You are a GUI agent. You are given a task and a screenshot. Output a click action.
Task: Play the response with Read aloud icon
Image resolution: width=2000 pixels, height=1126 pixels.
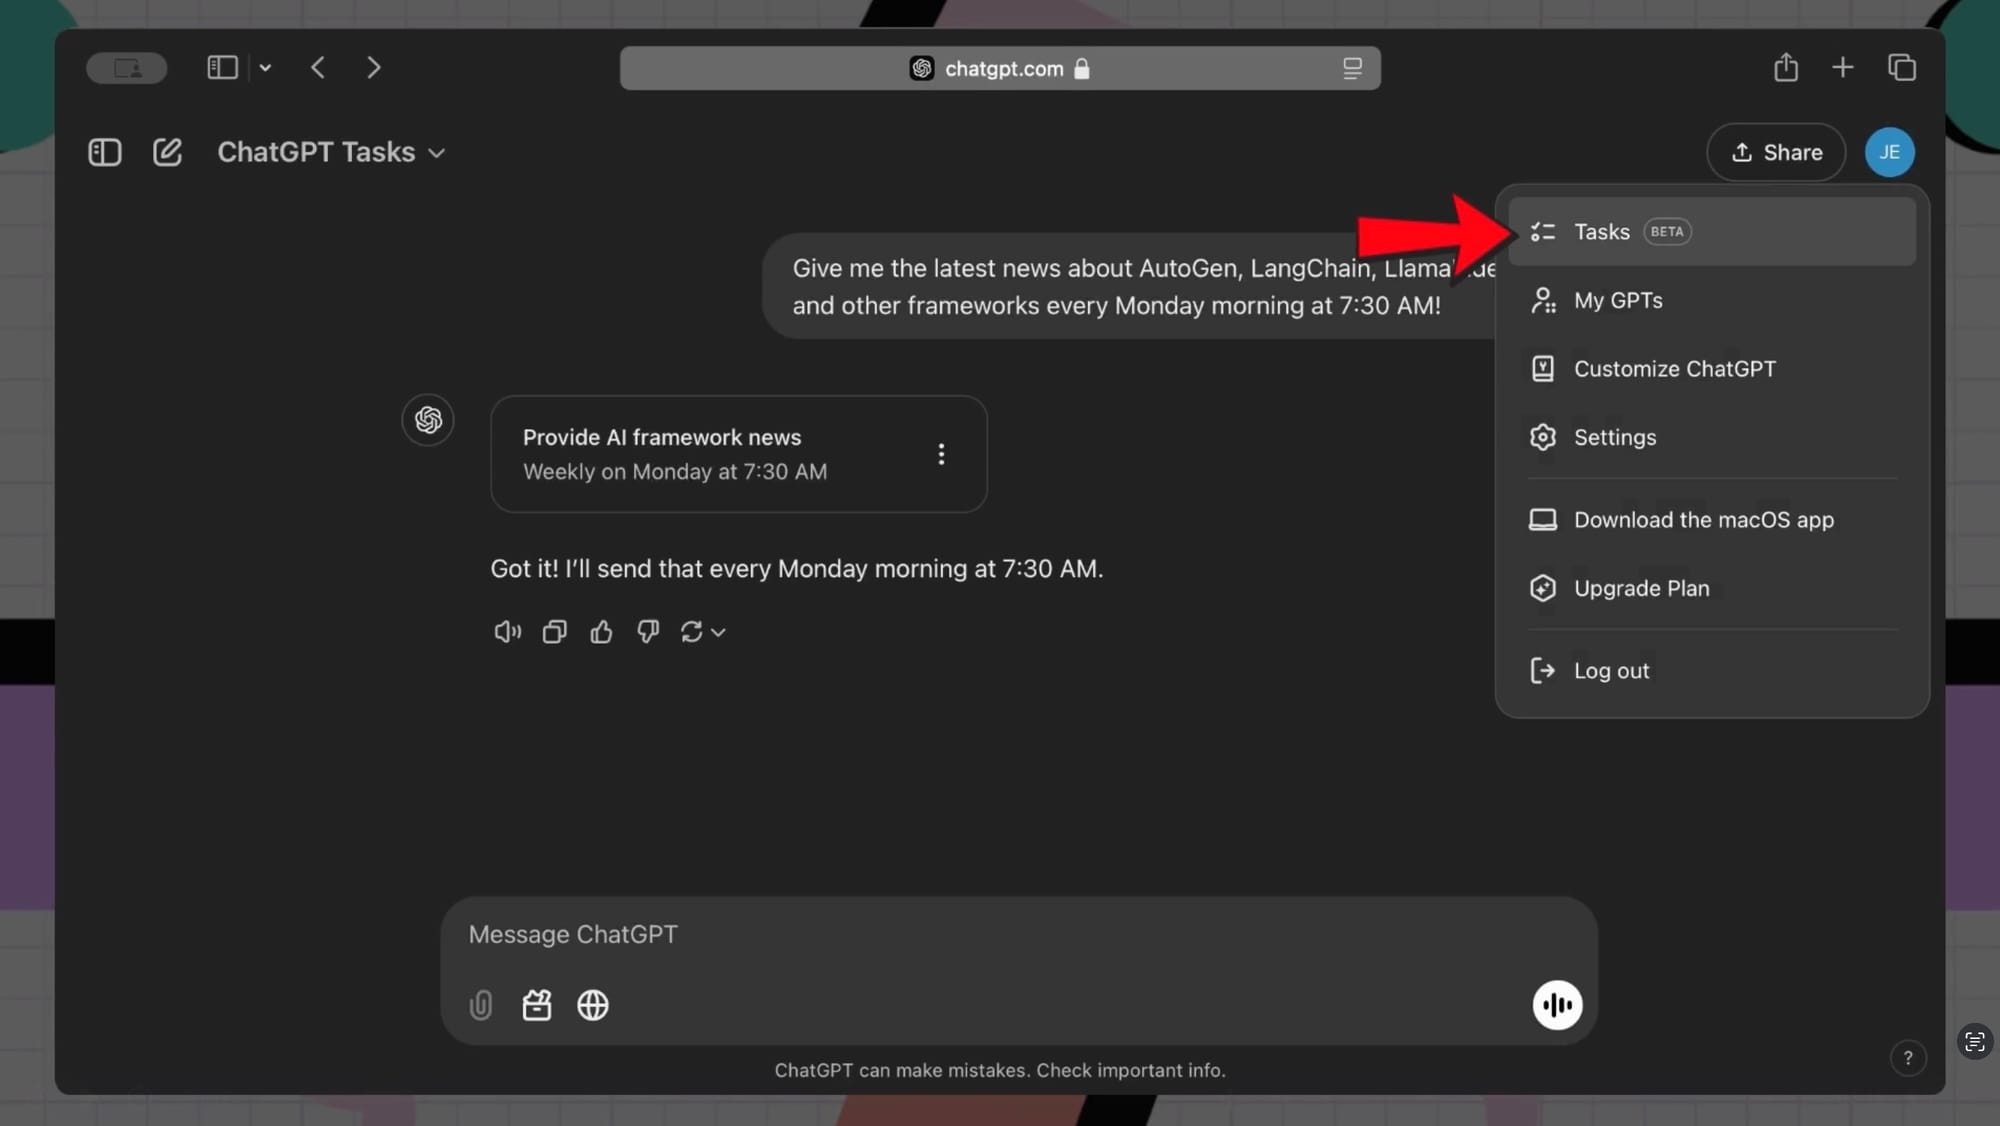coord(508,632)
